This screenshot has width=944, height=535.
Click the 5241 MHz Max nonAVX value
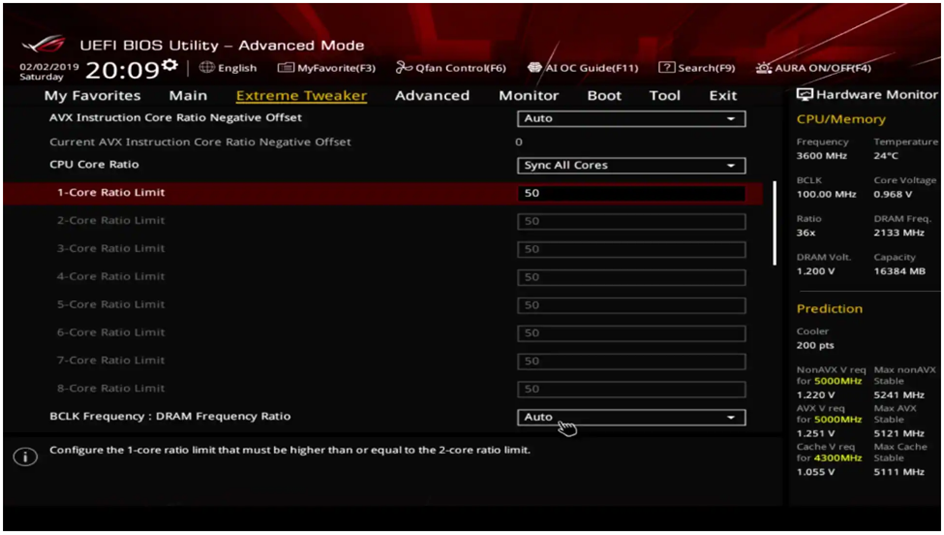(898, 395)
